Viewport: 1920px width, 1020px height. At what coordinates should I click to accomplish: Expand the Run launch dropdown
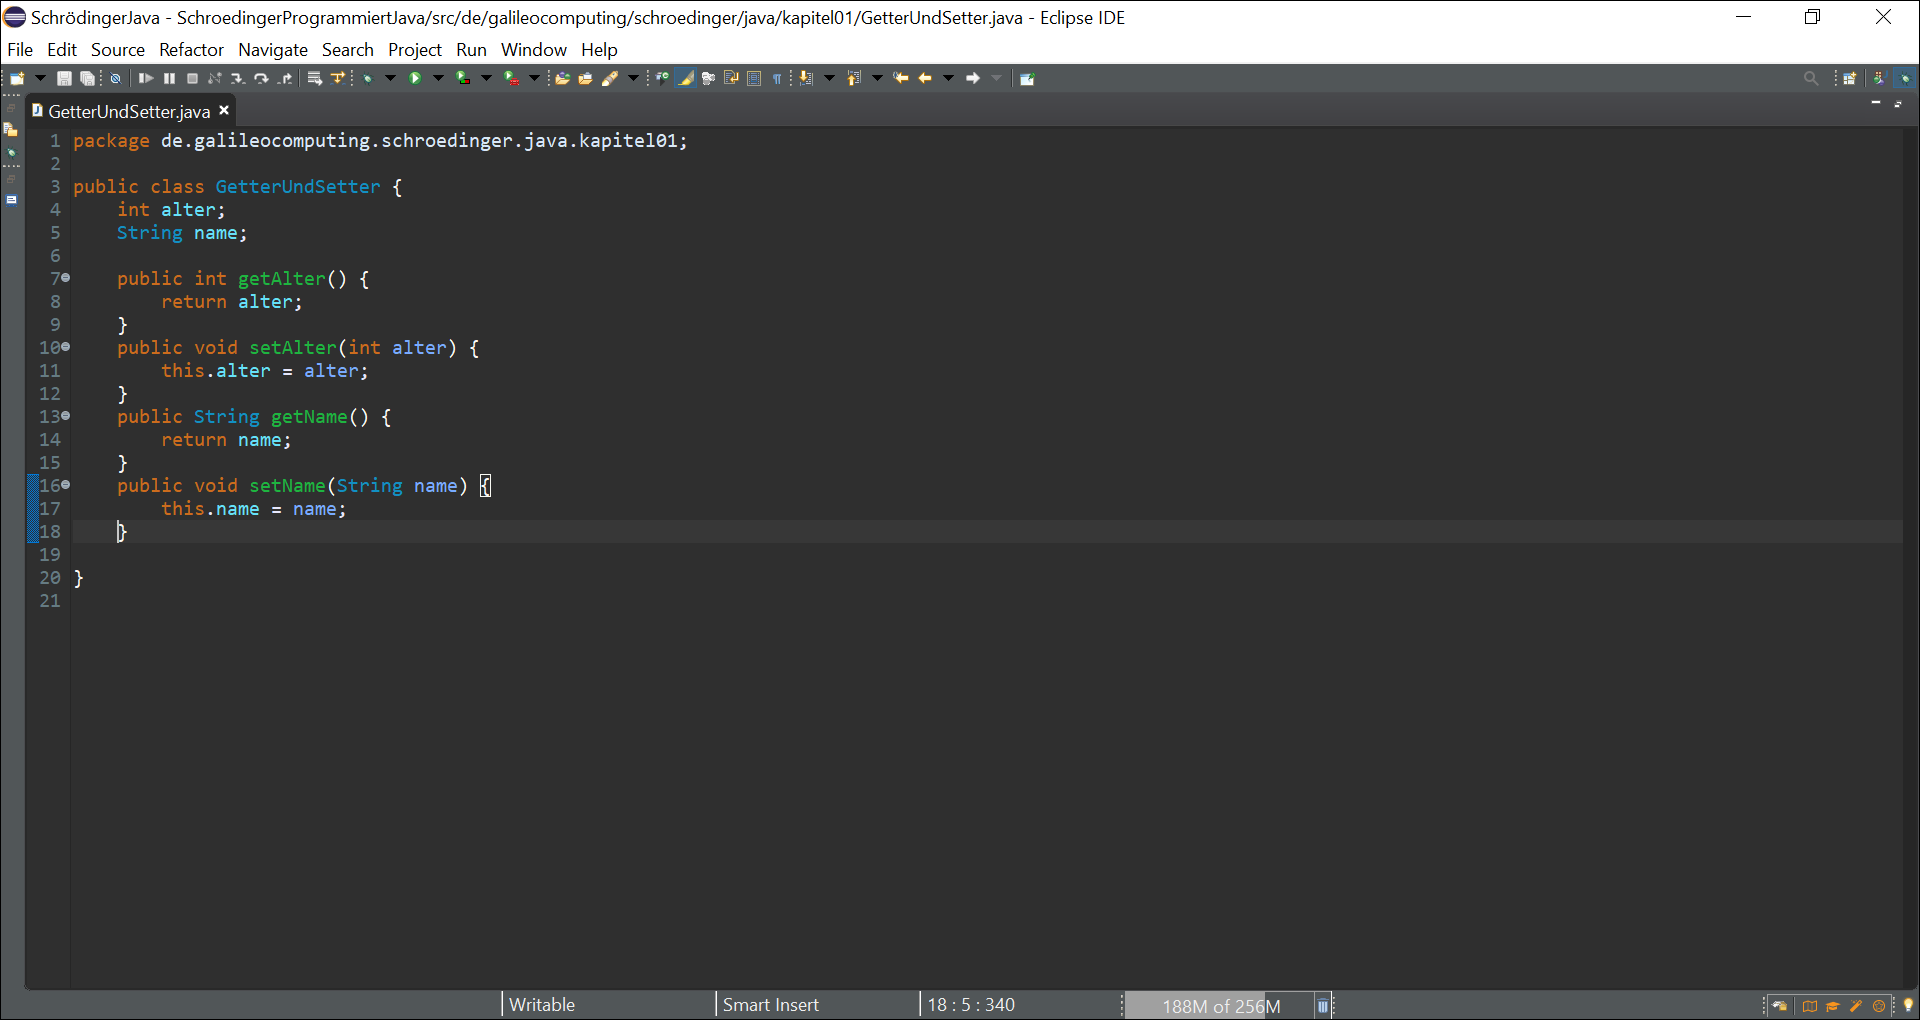[x=438, y=78]
